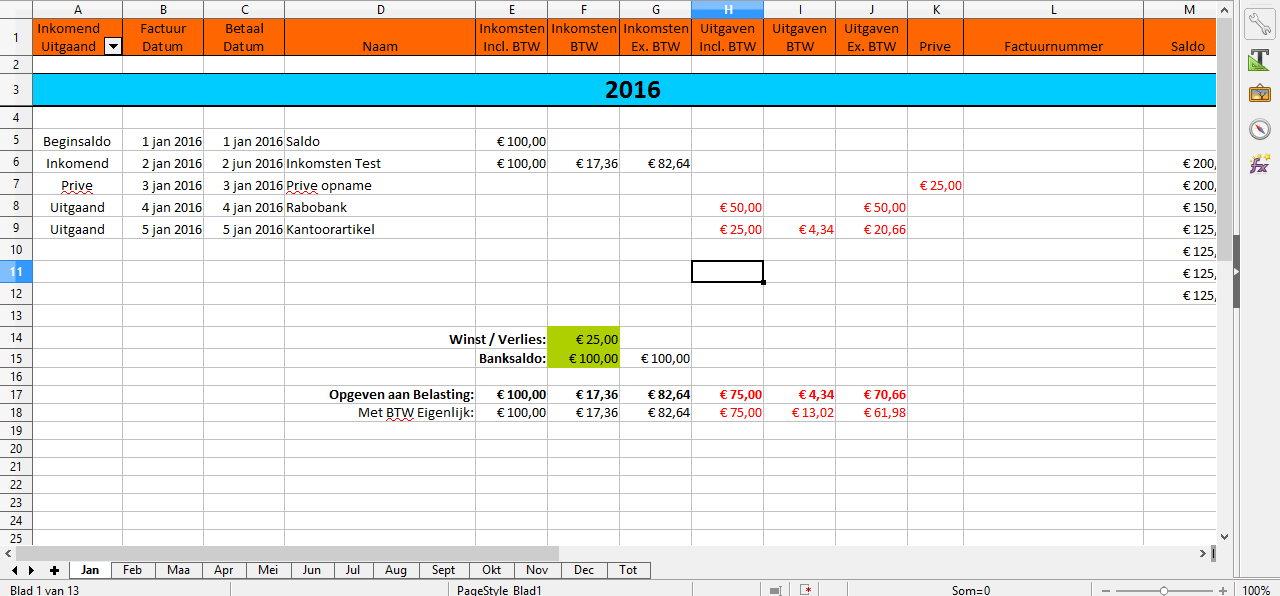Open the Styles panel in the sidebar
The width and height of the screenshot is (1280, 596).
[x=1259, y=60]
